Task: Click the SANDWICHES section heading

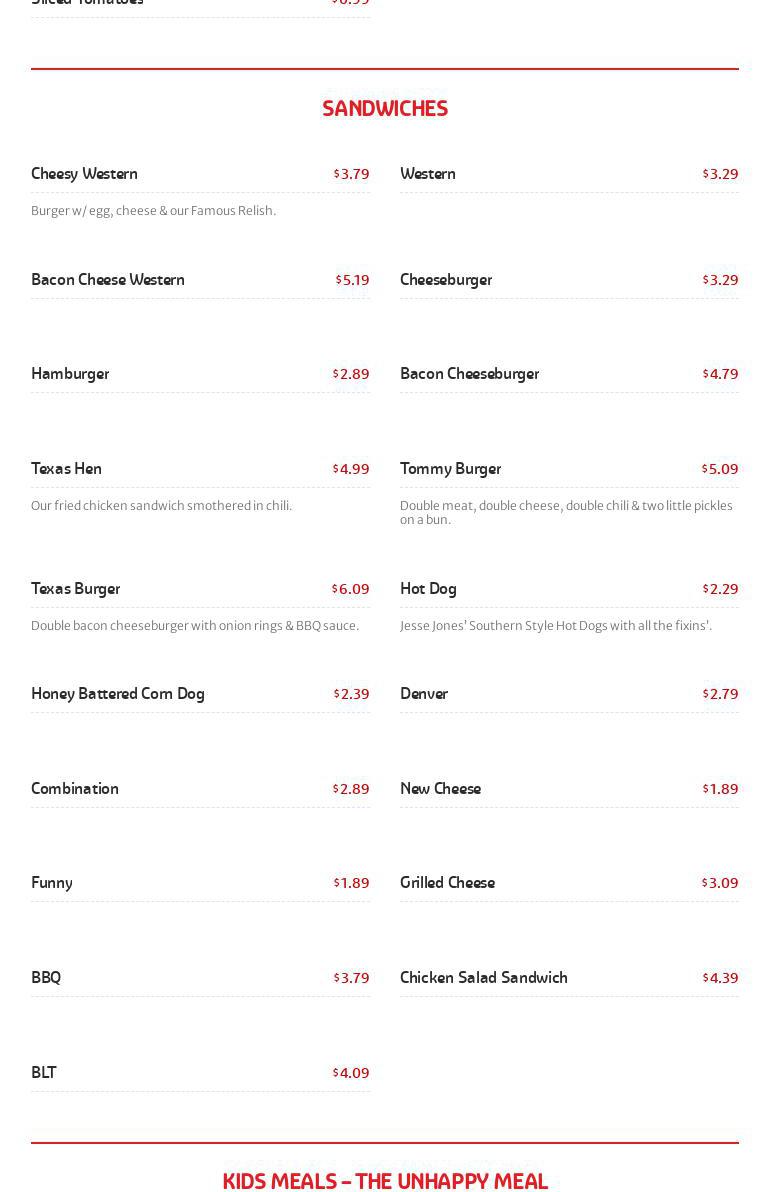Action: (x=384, y=108)
